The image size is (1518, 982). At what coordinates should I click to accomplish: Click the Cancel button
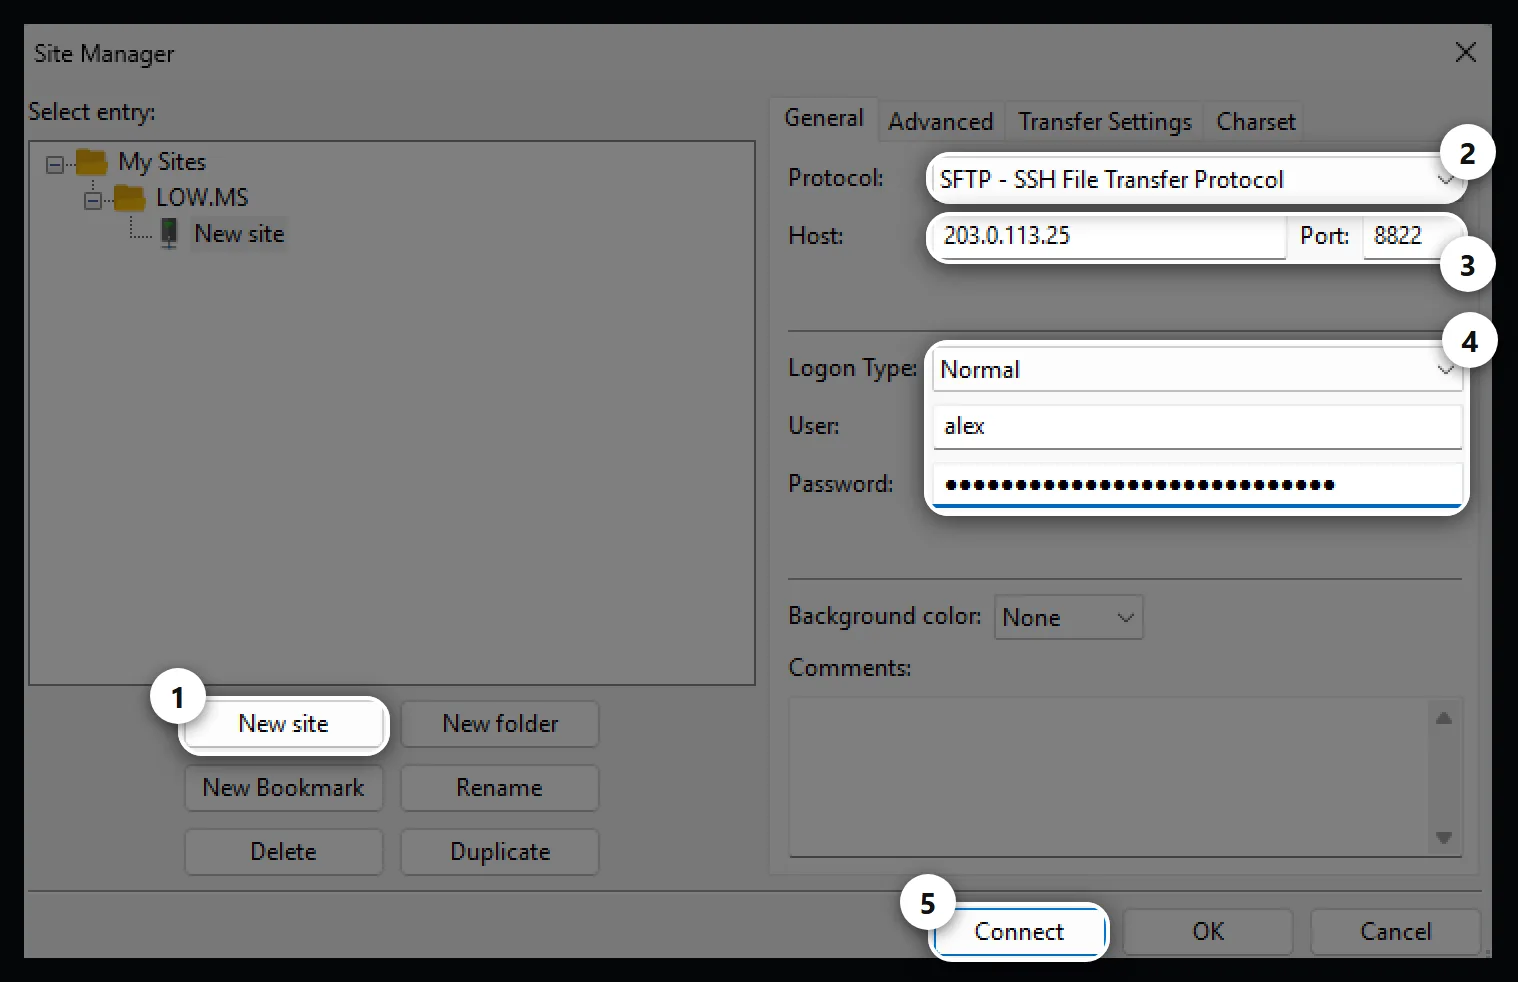1396,932
